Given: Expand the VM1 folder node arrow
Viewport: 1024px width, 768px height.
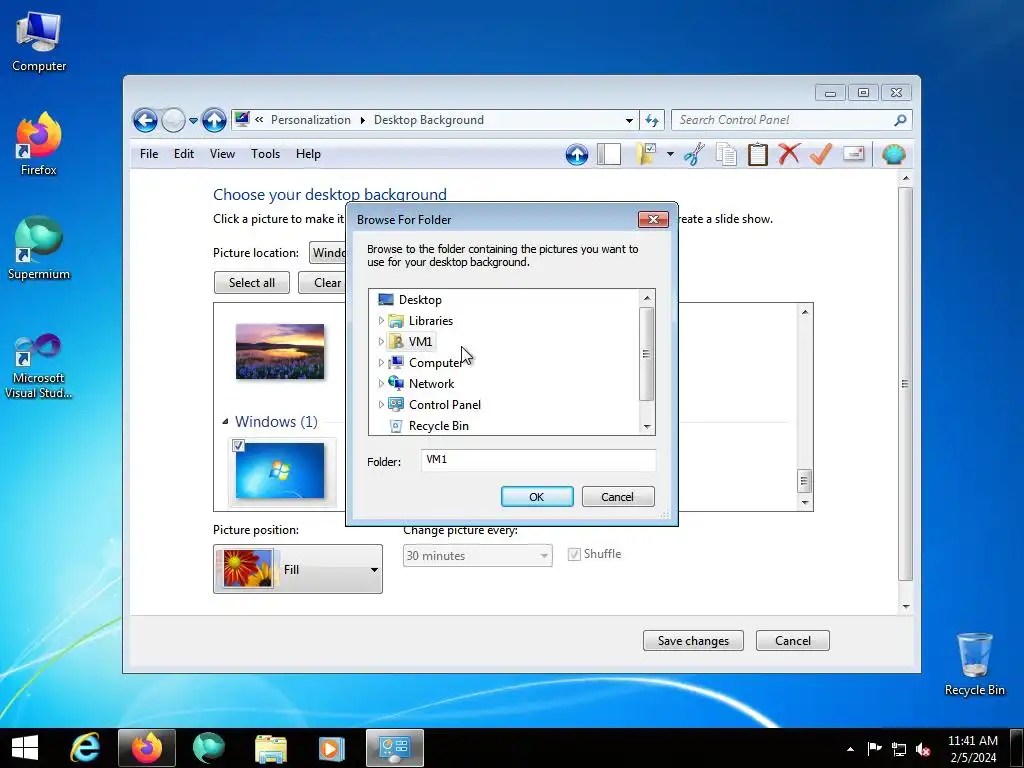Looking at the screenshot, I should (381, 342).
